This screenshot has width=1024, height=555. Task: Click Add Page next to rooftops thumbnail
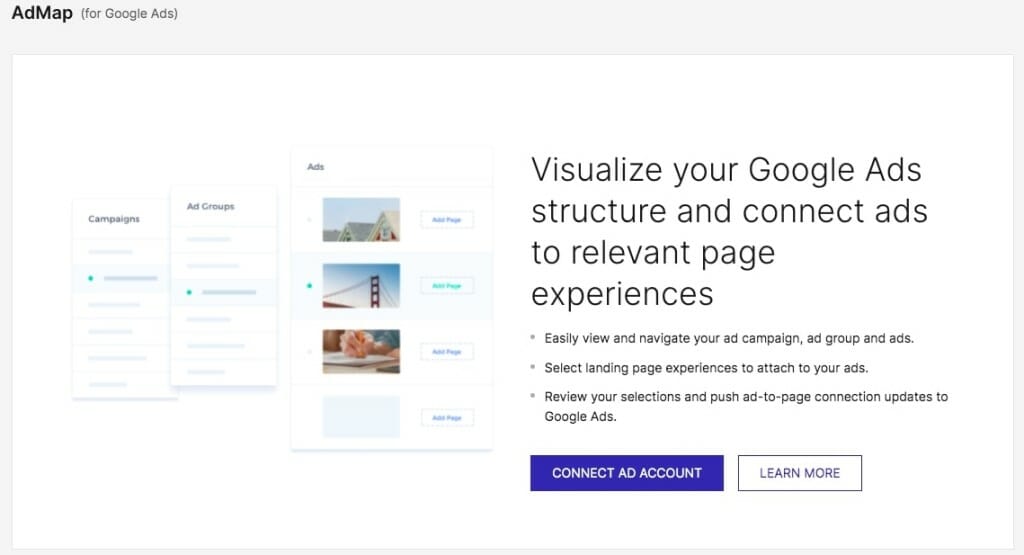[447, 219]
